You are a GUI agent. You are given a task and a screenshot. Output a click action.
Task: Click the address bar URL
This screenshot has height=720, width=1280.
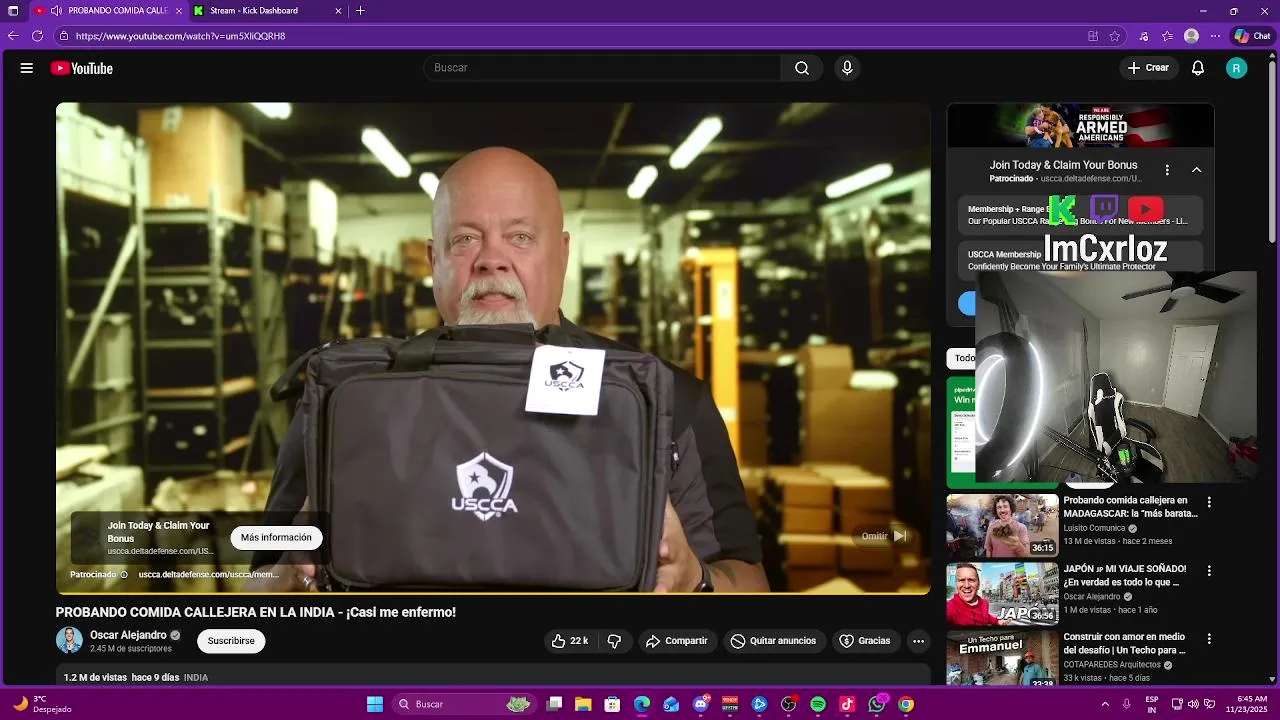click(180, 36)
